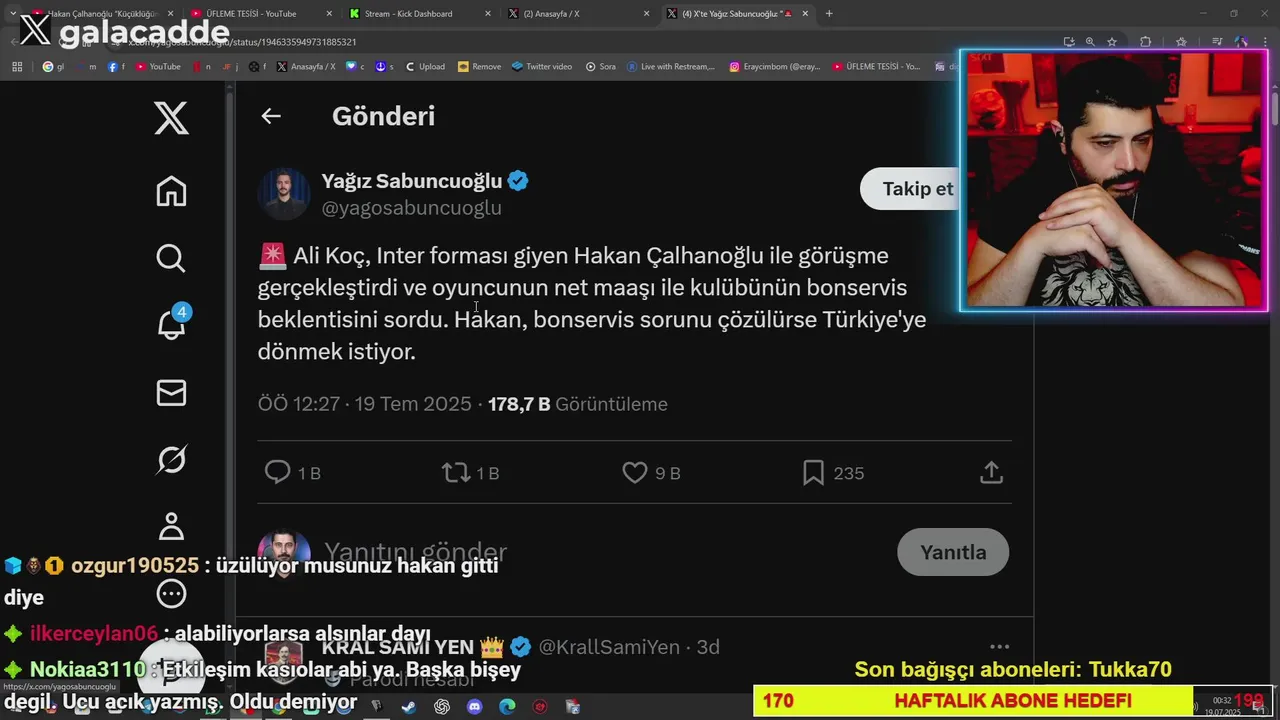The image size is (1280, 720).
Task: Open the Profile person icon in sidebar
Action: click(171, 526)
